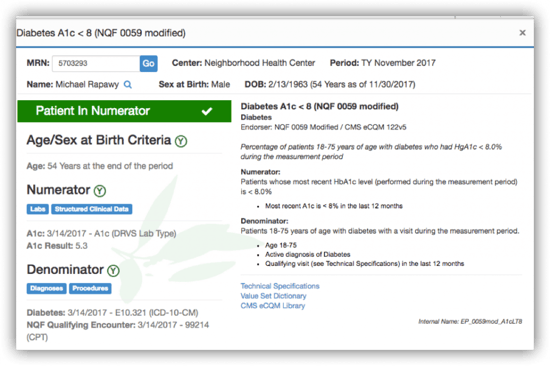This screenshot has height=366, width=550.
Task: Click the 'Period: TY November 2017' text
Action: point(383,63)
